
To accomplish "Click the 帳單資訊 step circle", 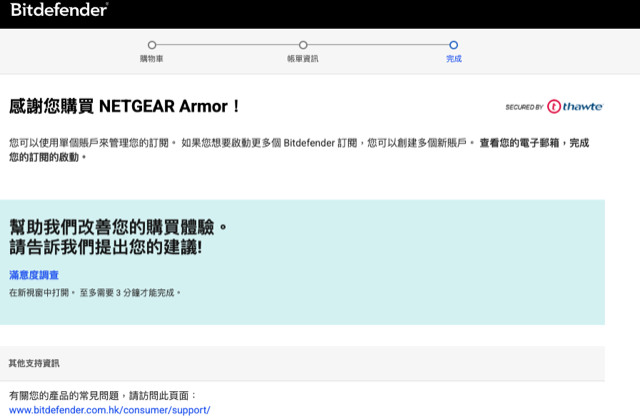I will [x=303, y=45].
